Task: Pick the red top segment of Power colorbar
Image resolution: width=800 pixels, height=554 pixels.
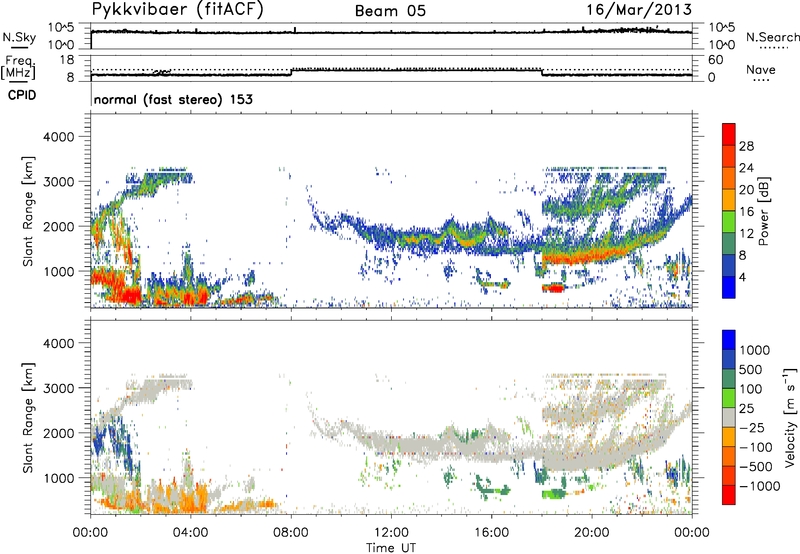Action: [x=729, y=134]
